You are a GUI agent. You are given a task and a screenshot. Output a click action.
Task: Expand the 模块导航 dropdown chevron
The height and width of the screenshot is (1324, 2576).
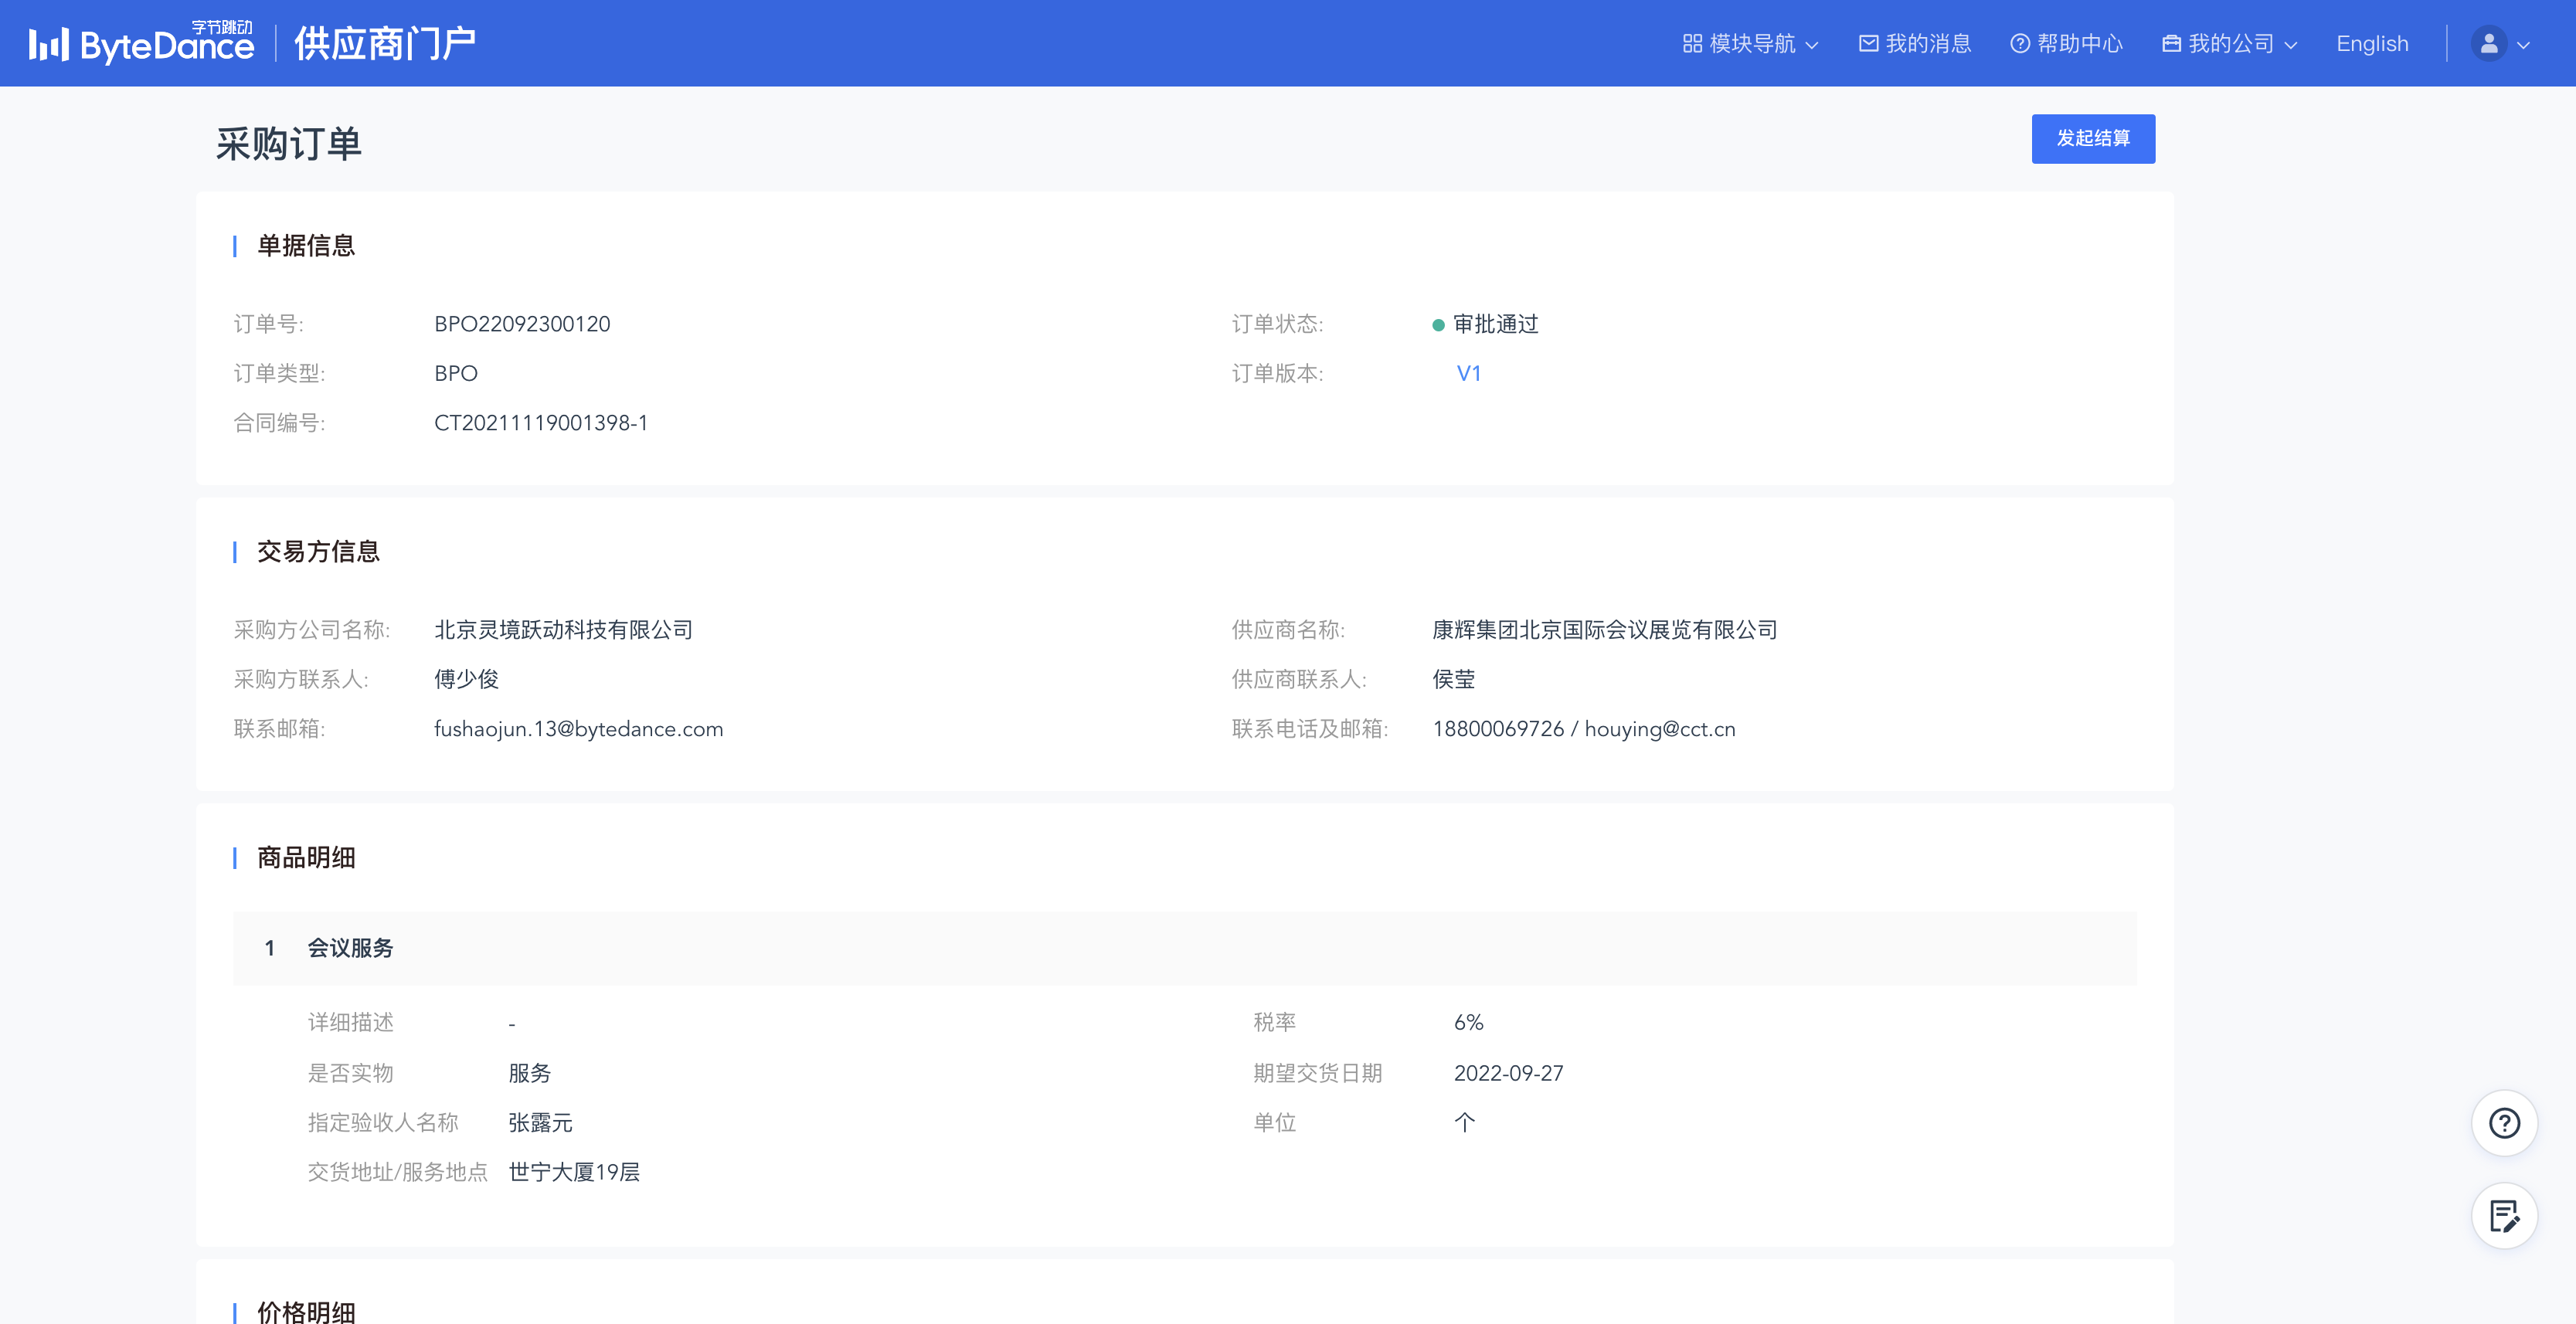(x=1812, y=45)
